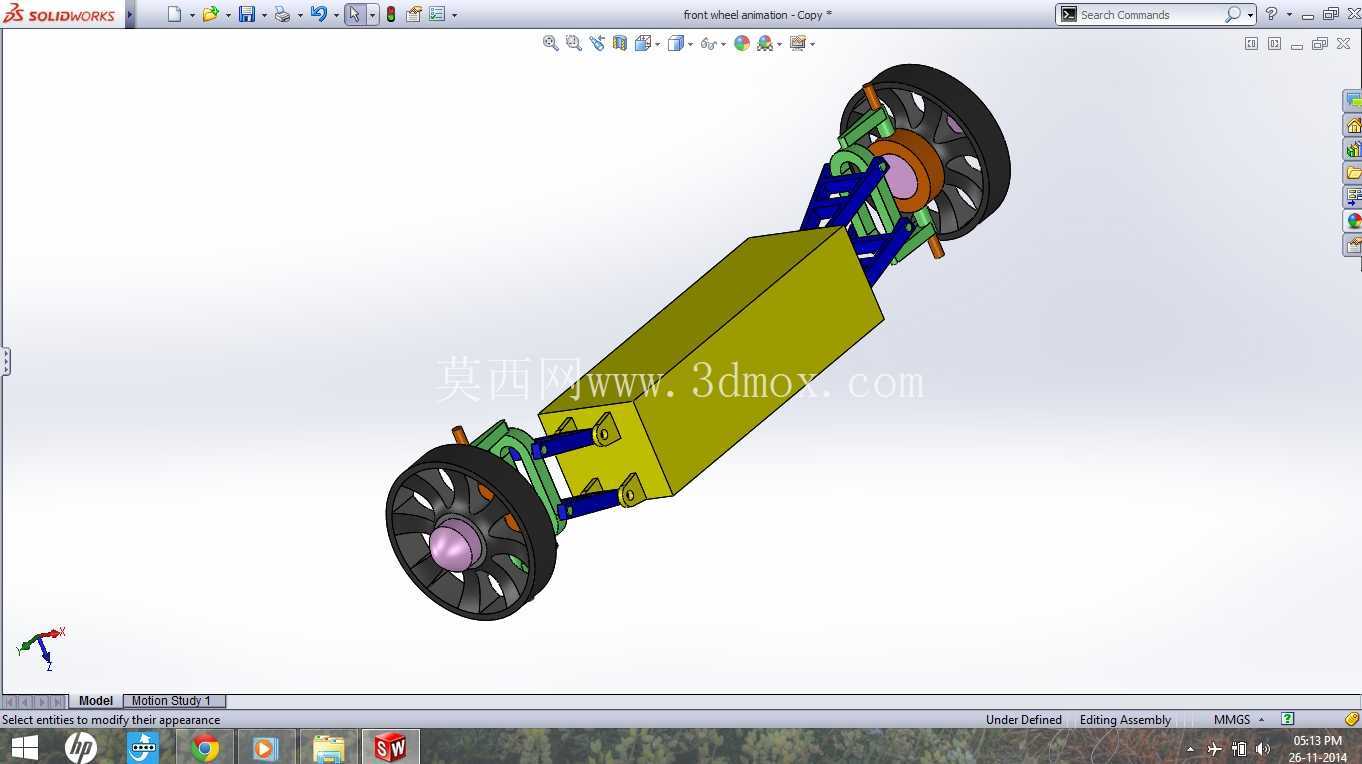Open Appearances and Scenes task pane tab
Image resolution: width=1362 pixels, height=764 pixels.
pyautogui.click(x=1353, y=221)
